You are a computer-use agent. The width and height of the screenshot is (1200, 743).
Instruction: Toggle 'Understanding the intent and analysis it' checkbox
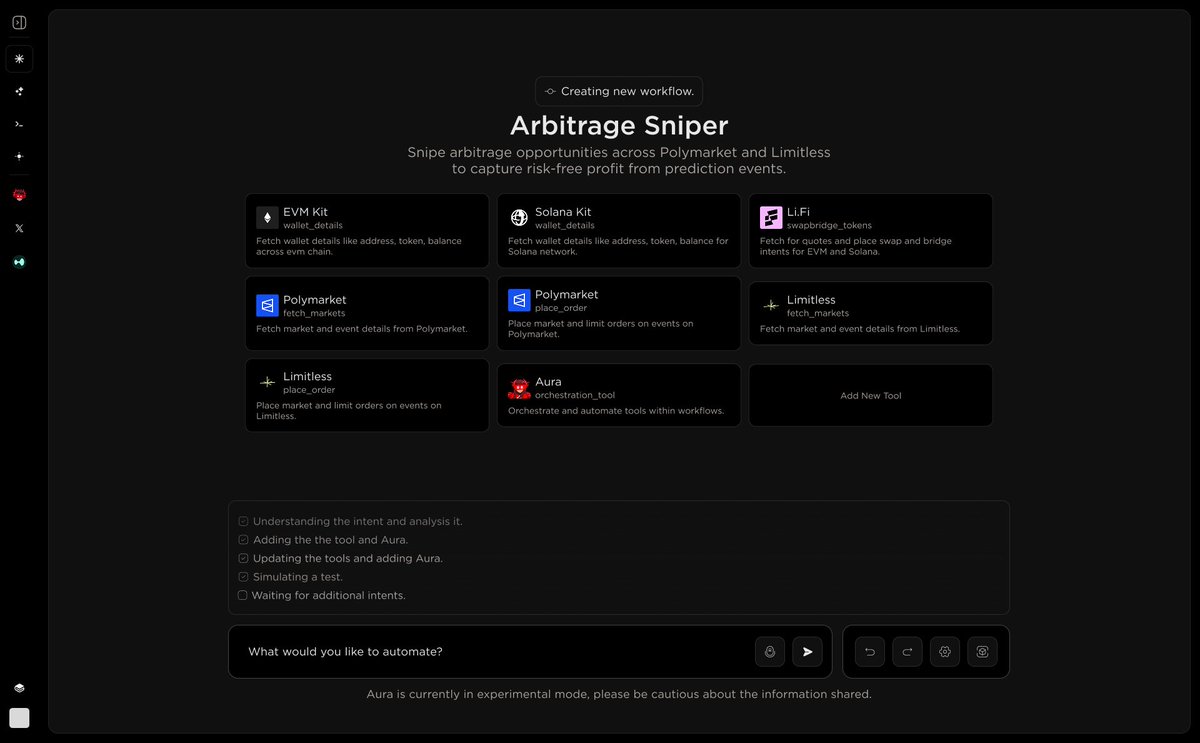(243, 521)
